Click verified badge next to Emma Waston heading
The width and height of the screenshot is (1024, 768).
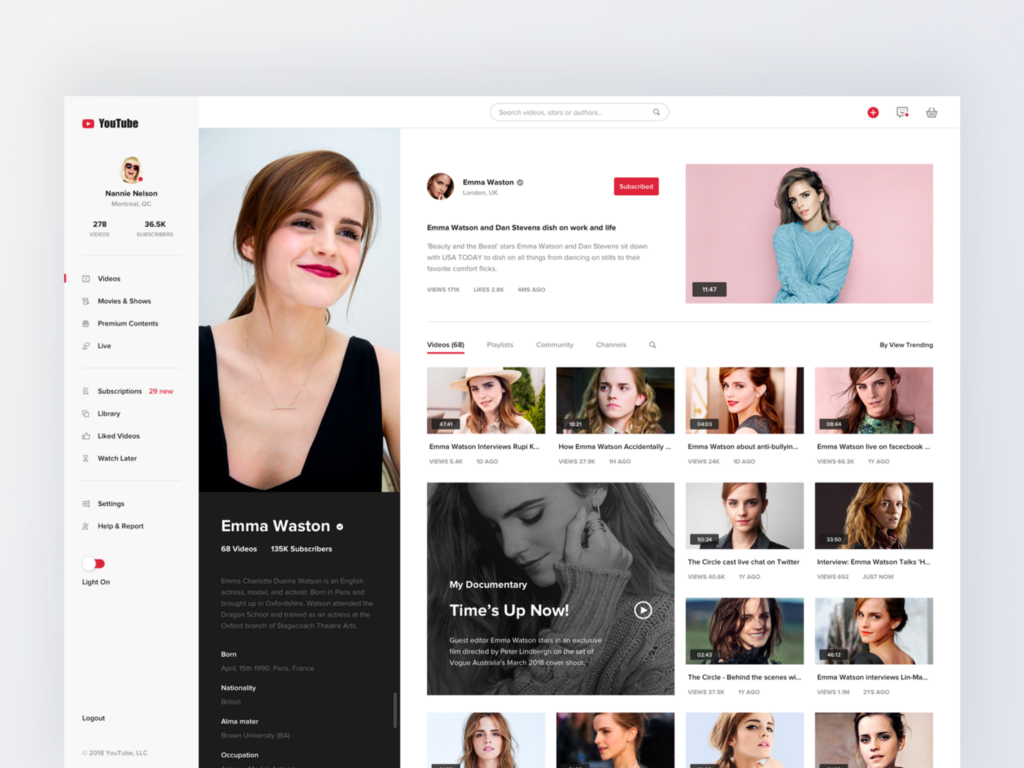[x=340, y=526]
